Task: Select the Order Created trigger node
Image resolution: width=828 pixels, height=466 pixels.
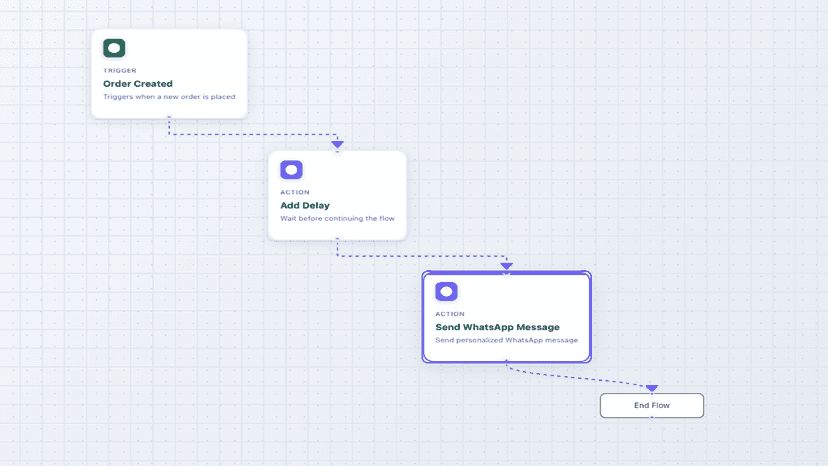Action: (x=169, y=73)
